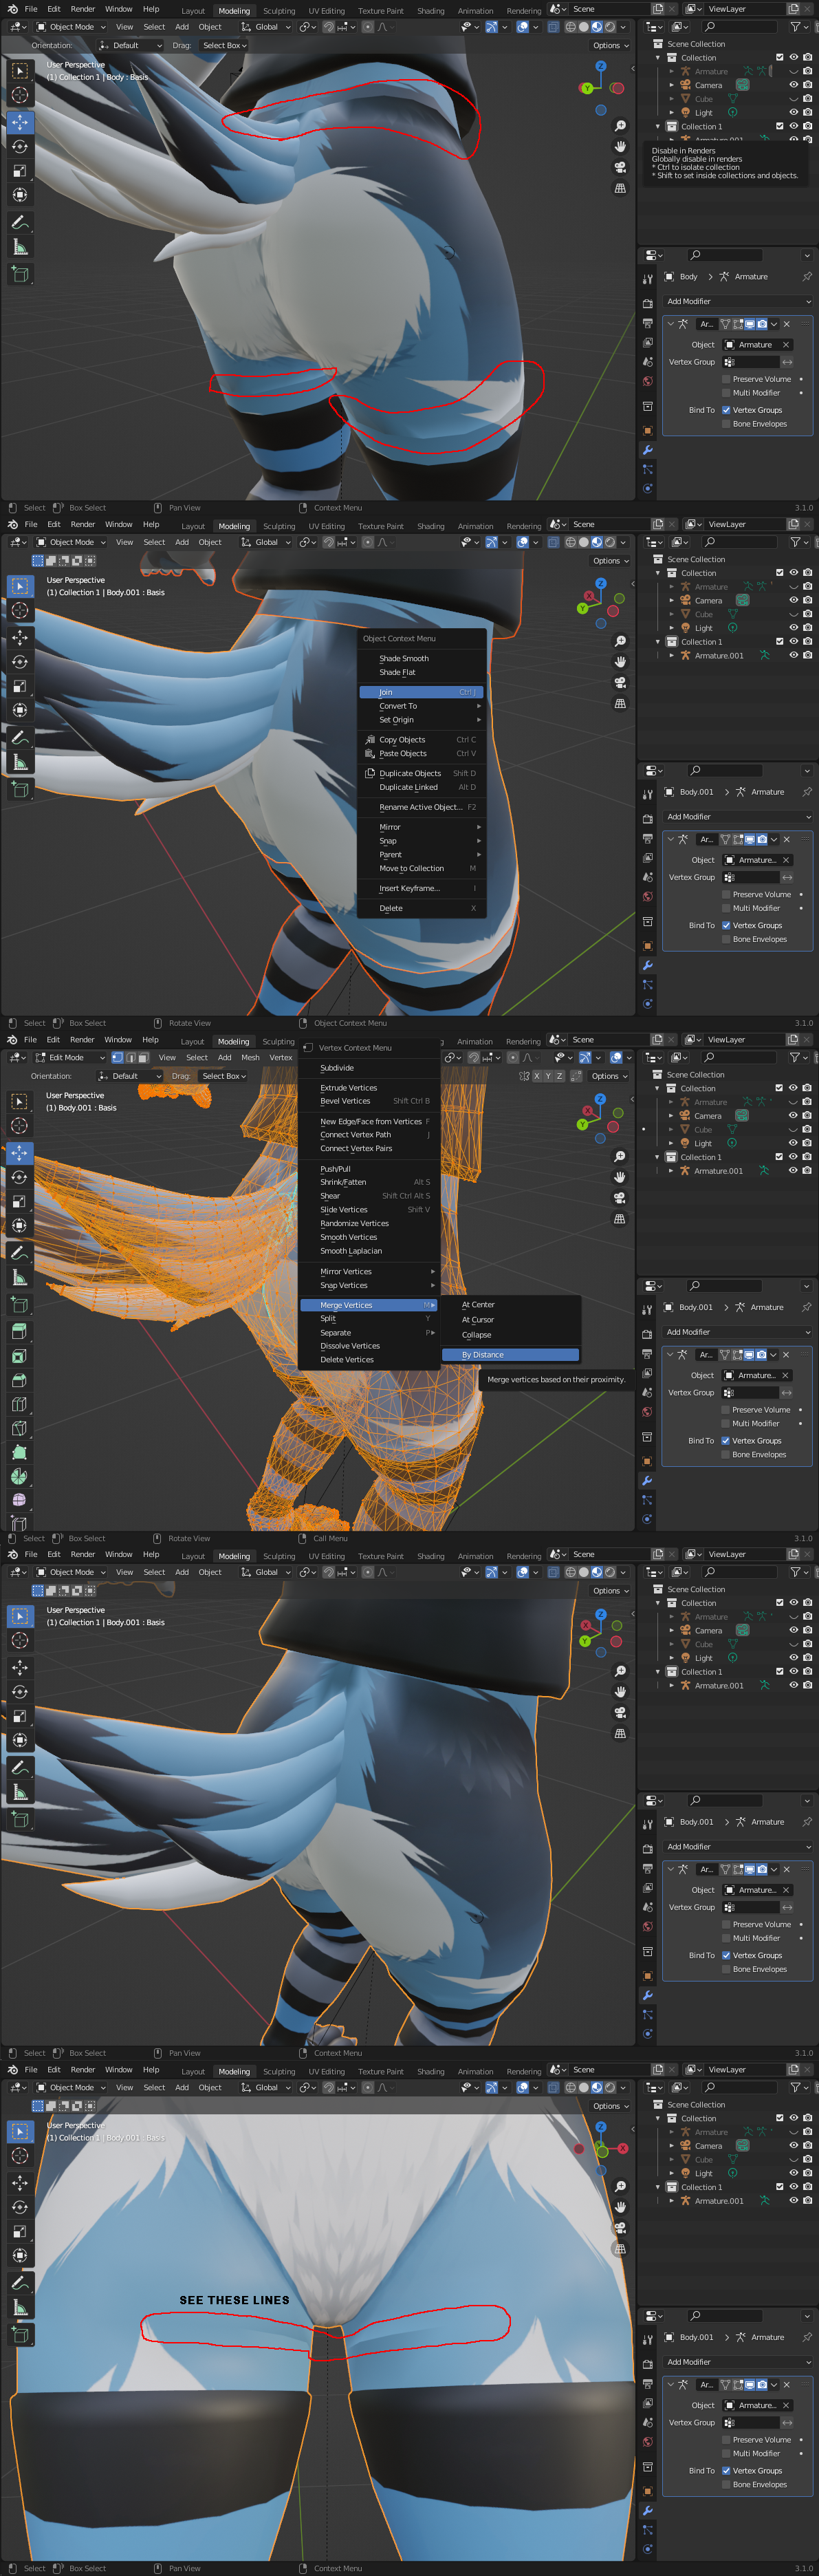This screenshot has height=2576, width=819.
Task: Click the camera view icon in Object Context Menu window
Action: coord(620,682)
